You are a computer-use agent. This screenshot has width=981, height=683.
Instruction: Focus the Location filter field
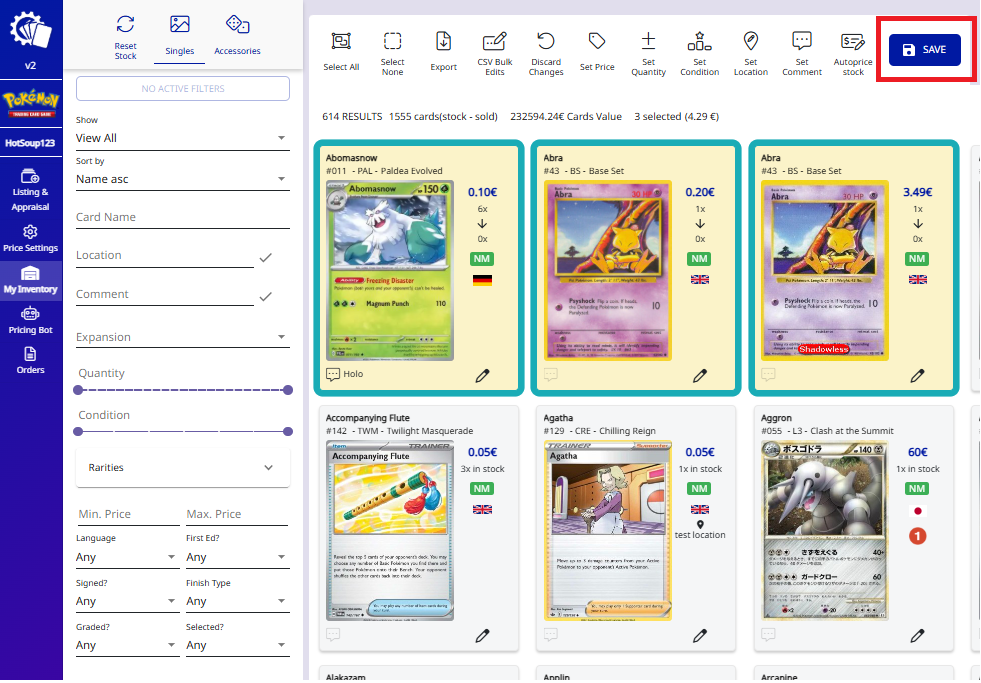165,255
